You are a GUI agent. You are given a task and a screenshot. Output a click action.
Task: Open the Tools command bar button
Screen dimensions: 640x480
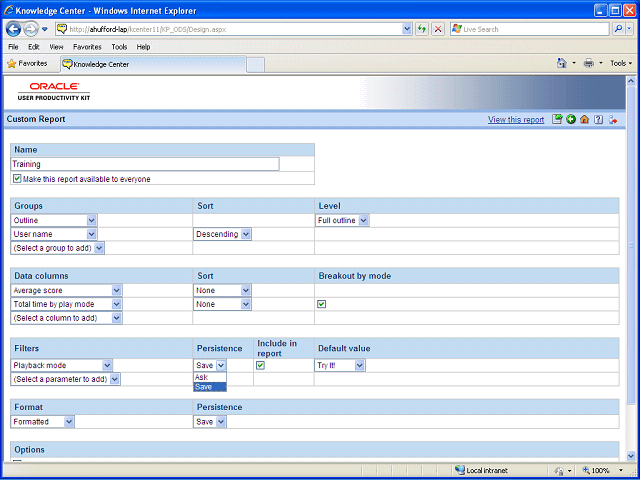tap(621, 63)
